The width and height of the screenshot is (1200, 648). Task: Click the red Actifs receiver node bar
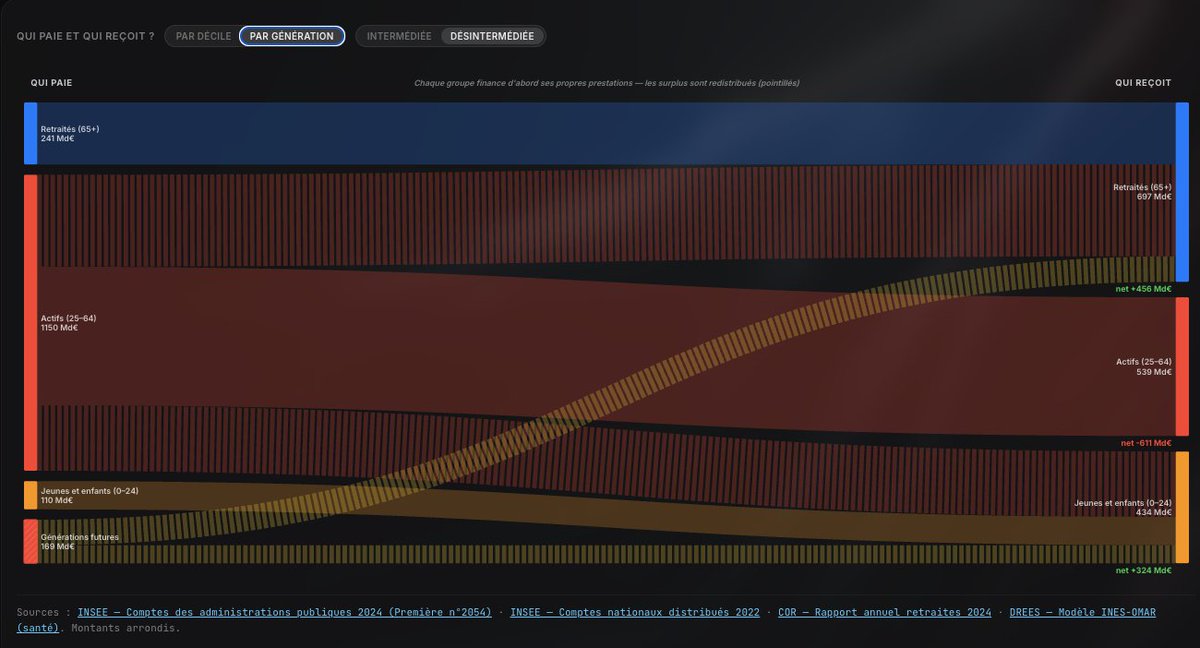[x=1182, y=366]
